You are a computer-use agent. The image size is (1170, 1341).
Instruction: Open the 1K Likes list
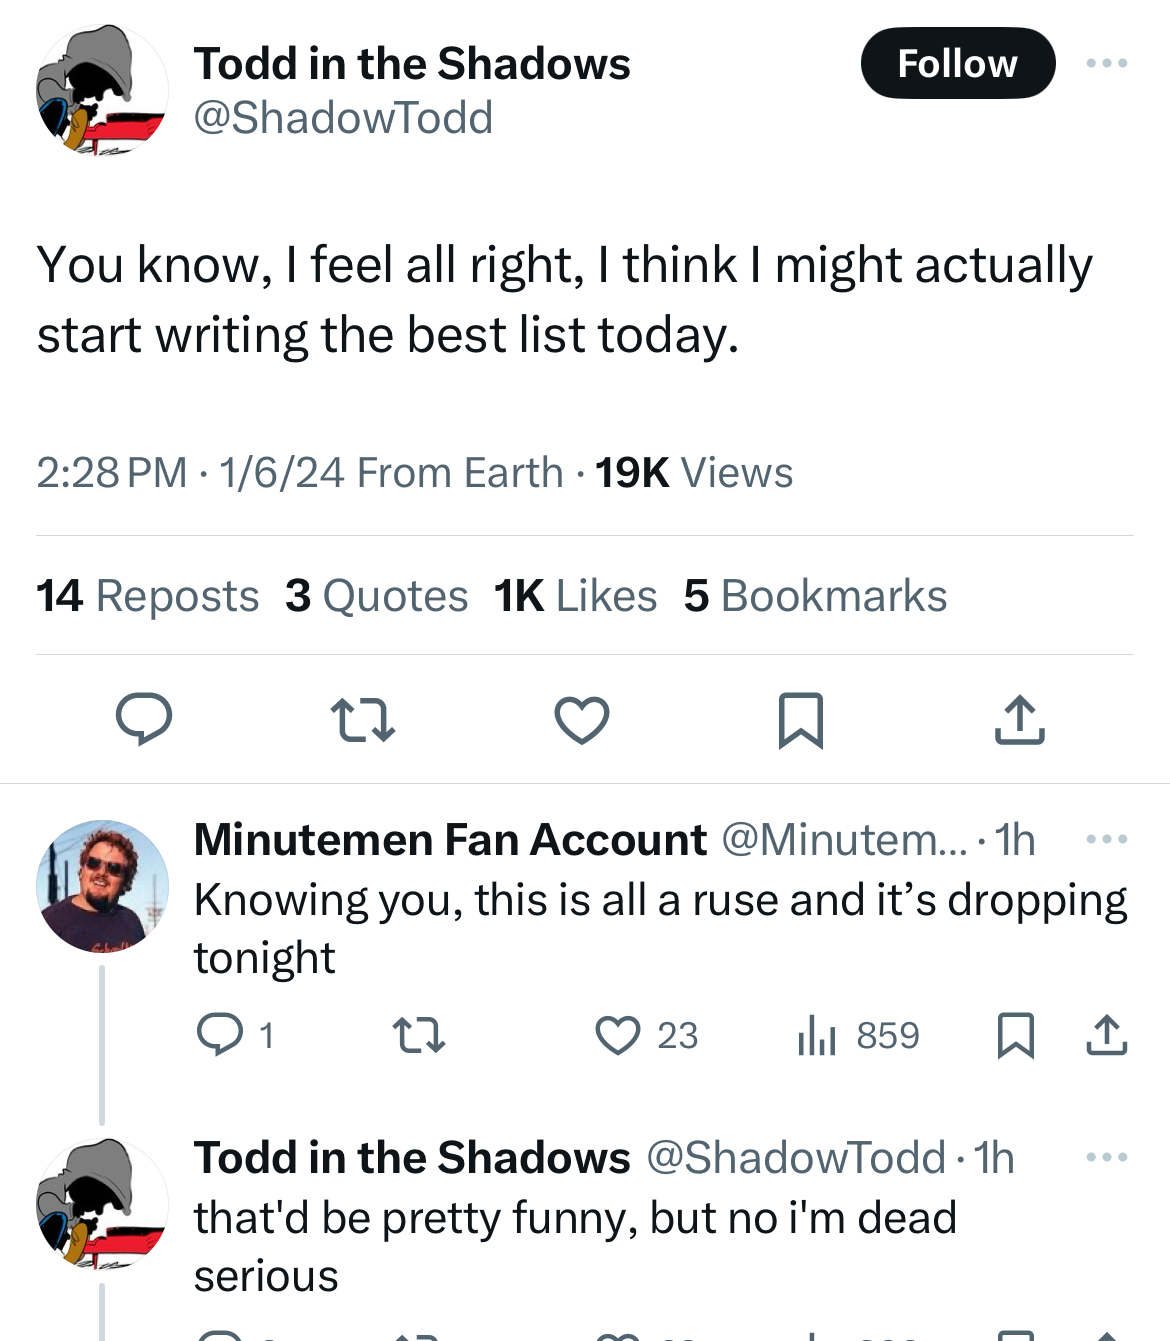tap(576, 596)
